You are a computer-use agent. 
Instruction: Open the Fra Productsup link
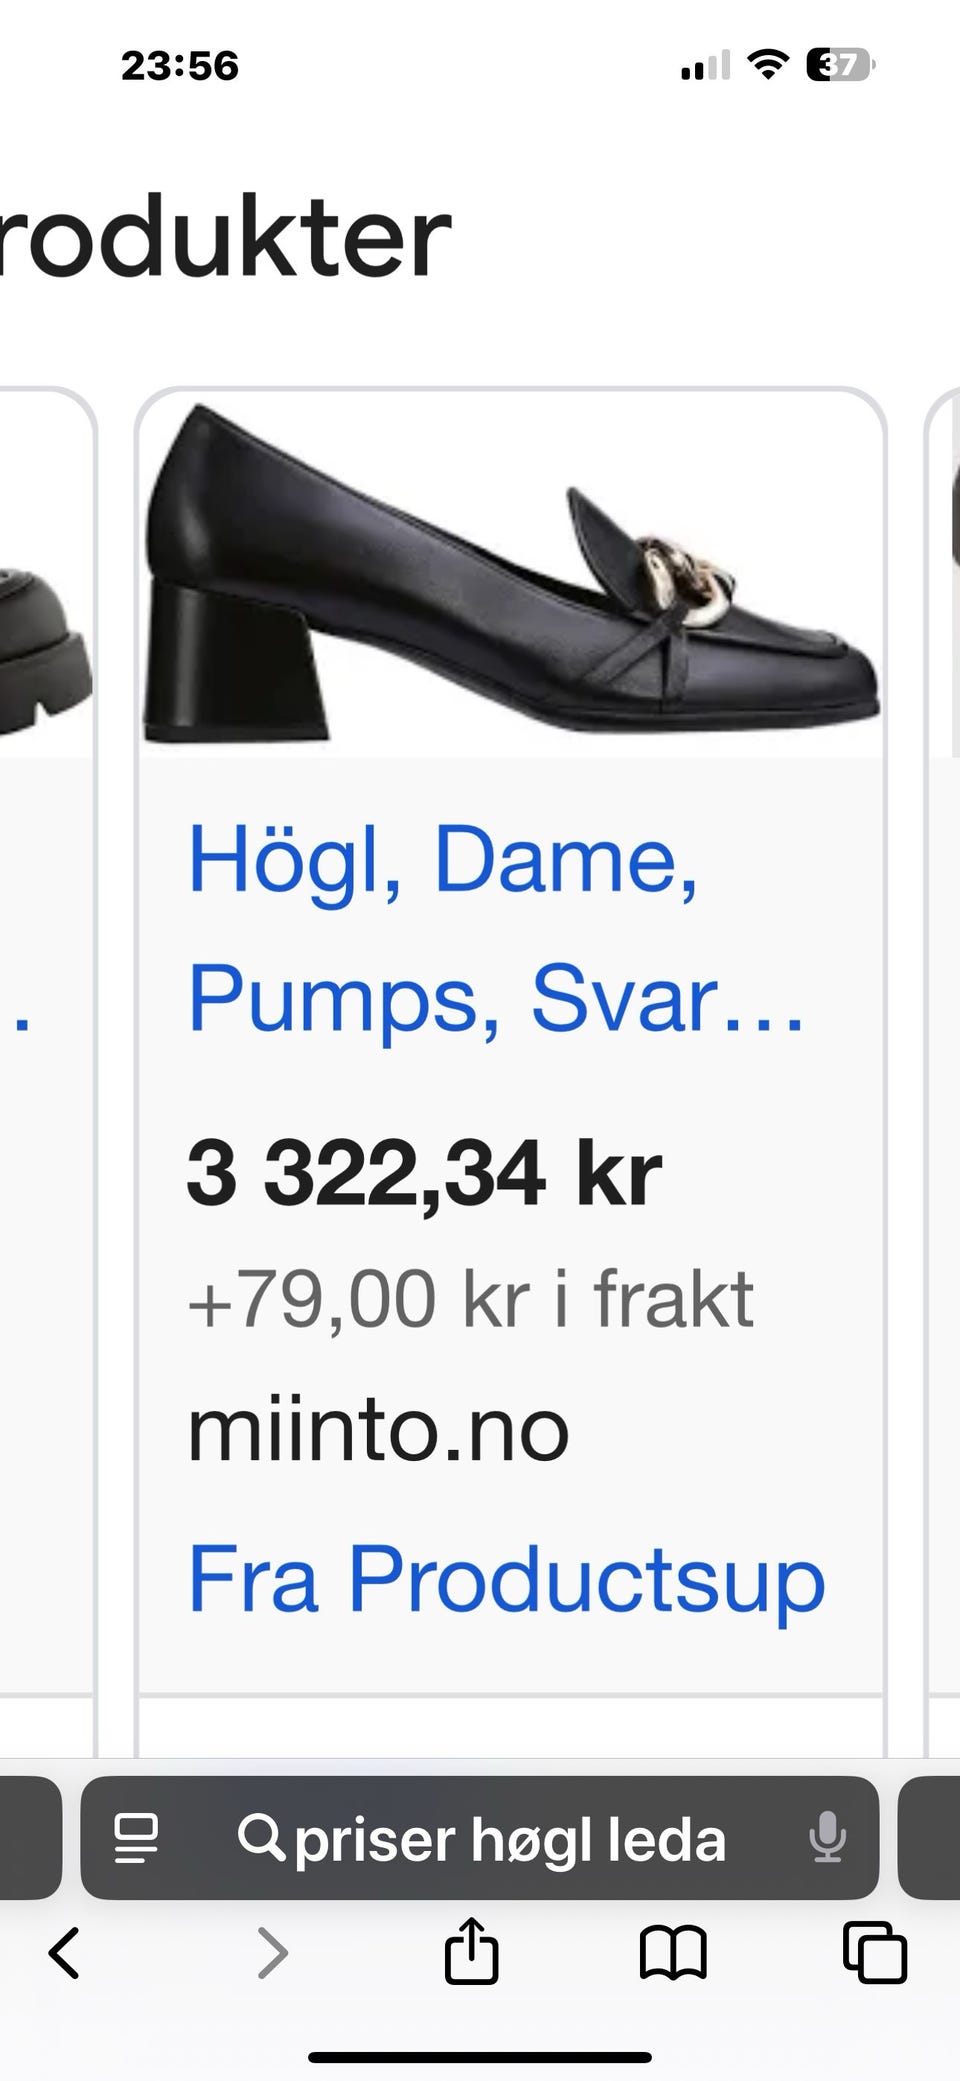[x=506, y=1578]
